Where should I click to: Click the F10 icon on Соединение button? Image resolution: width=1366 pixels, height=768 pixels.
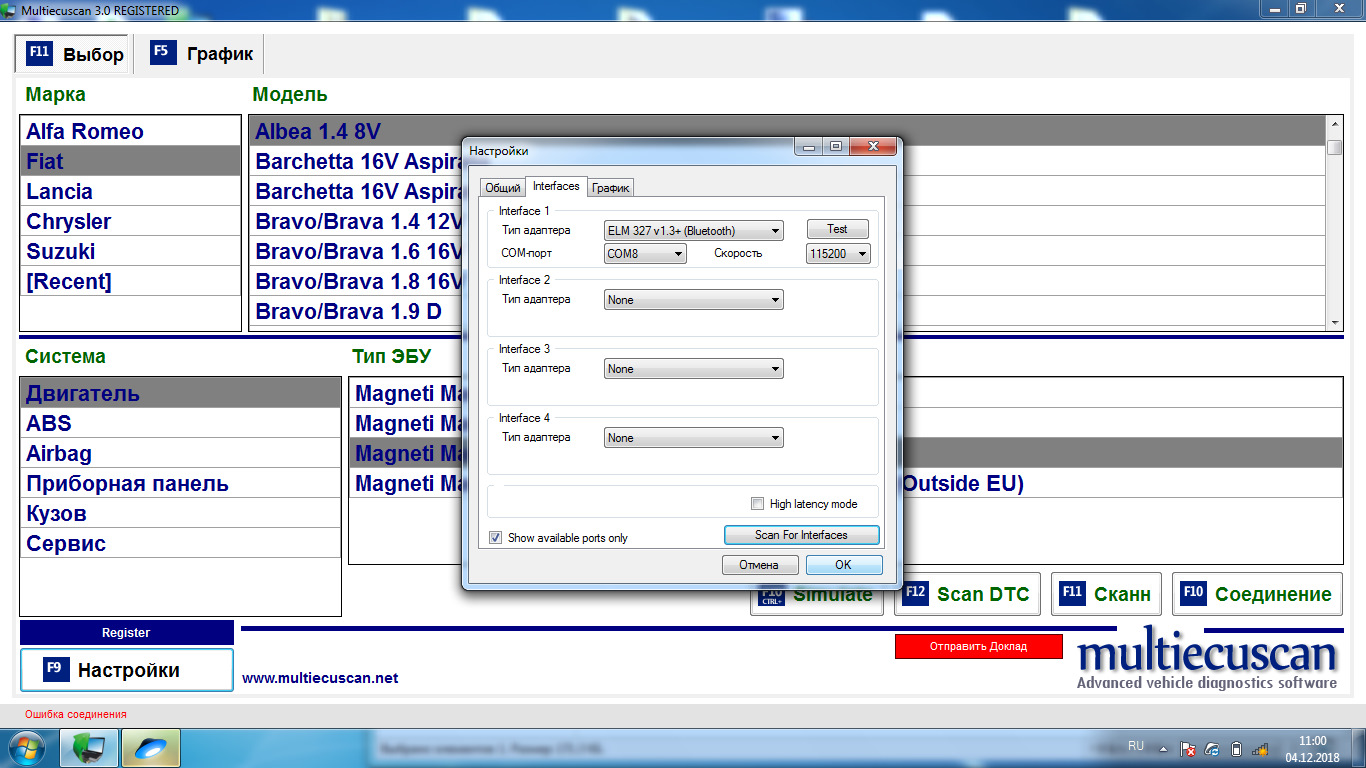pos(1193,593)
